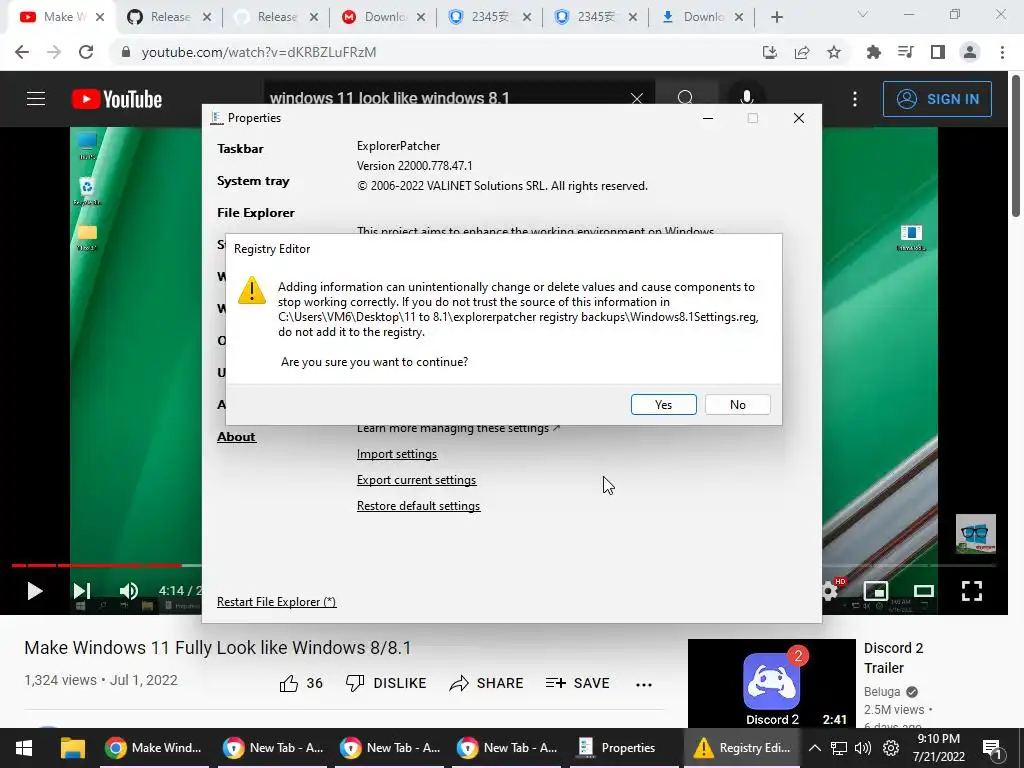Open Chrome profile avatar

970,52
